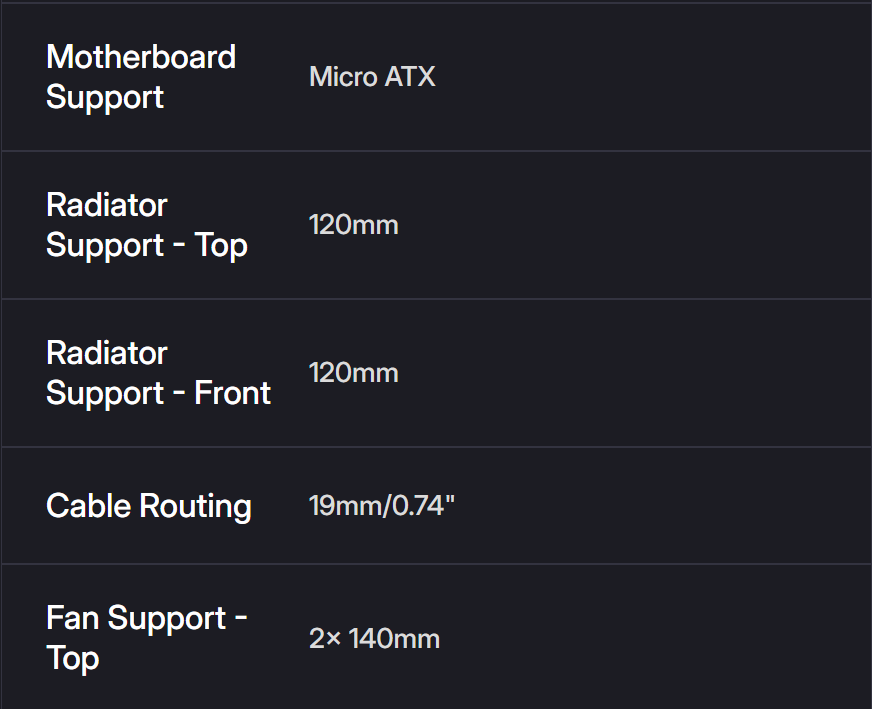The image size is (872, 709).
Task: Click the Cable Routing label
Action: [x=148, y=506]
